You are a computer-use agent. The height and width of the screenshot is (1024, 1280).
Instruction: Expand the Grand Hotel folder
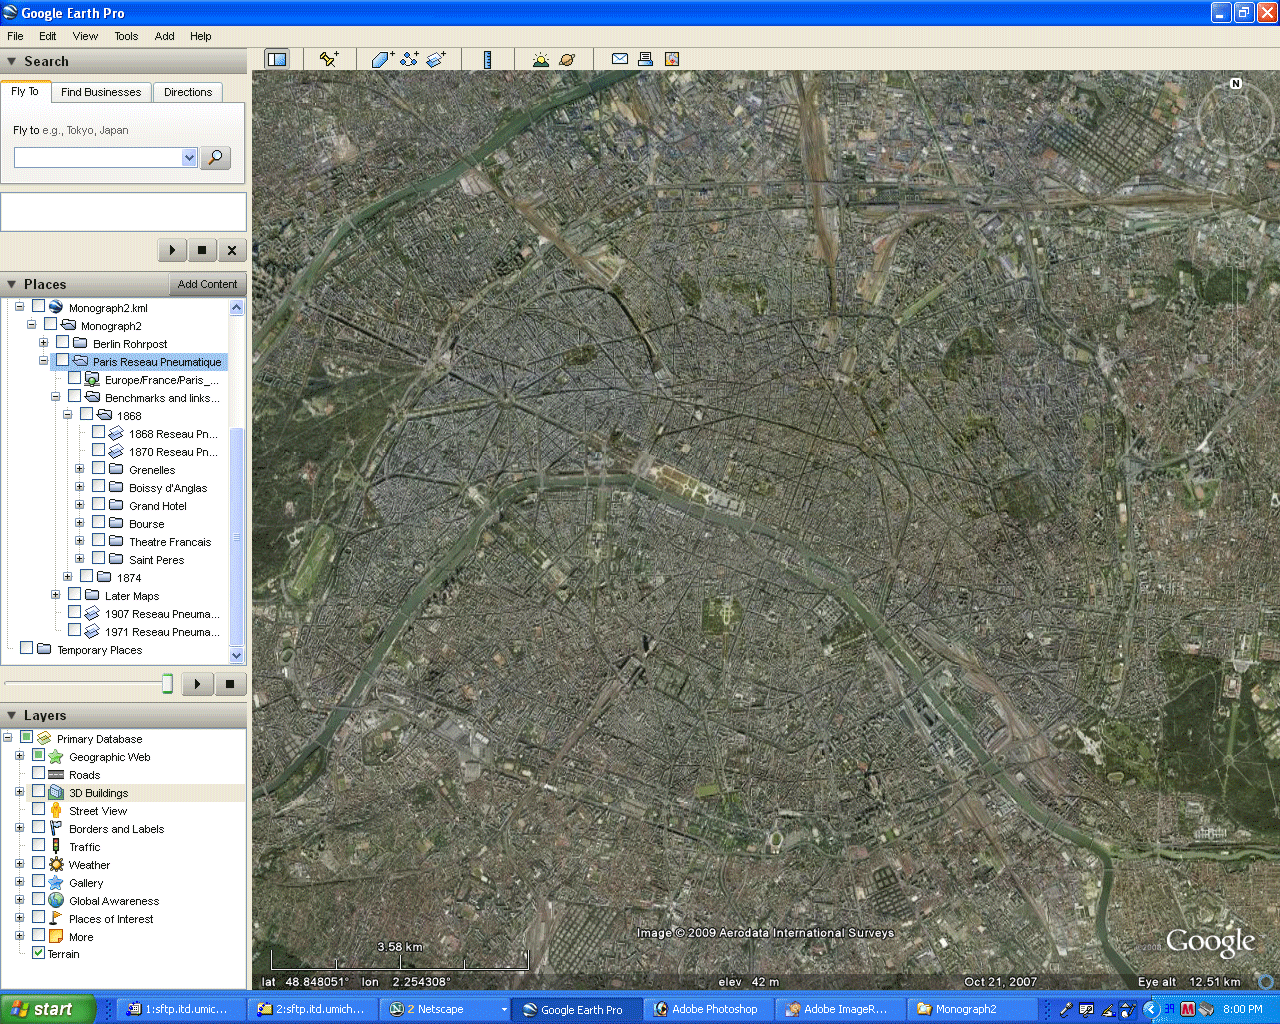tap(79, 505)
